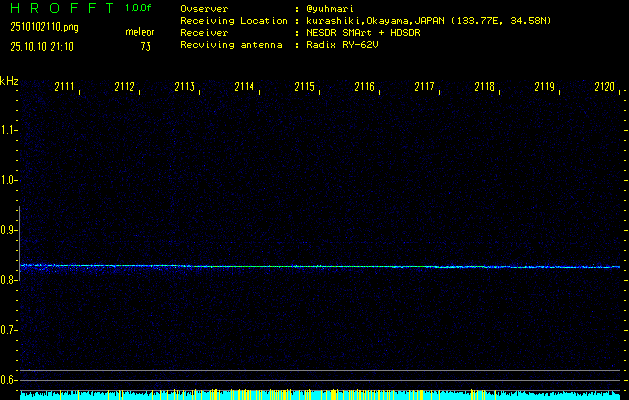Click the 2120 time marker
The width and height of the screenshot is (629, 400).
[604, 88]
